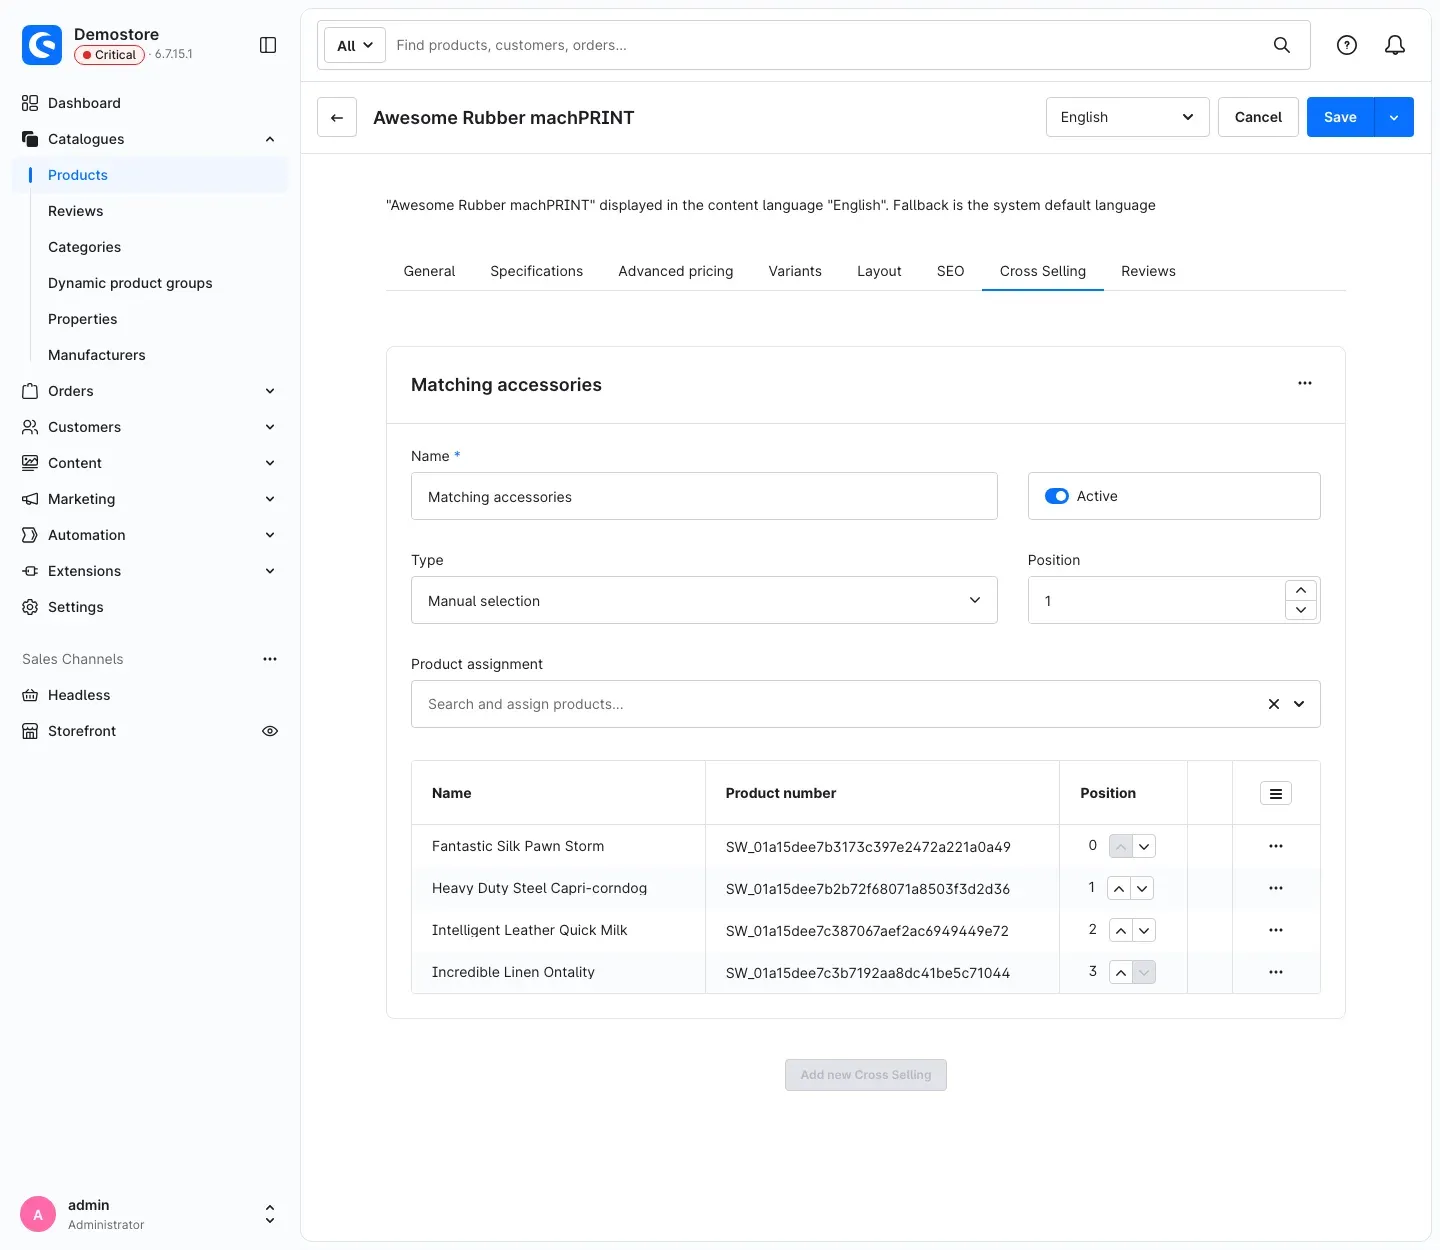Click the Name input field
This screenshot has width=1440, height=1250.
(x=704, y=496)
